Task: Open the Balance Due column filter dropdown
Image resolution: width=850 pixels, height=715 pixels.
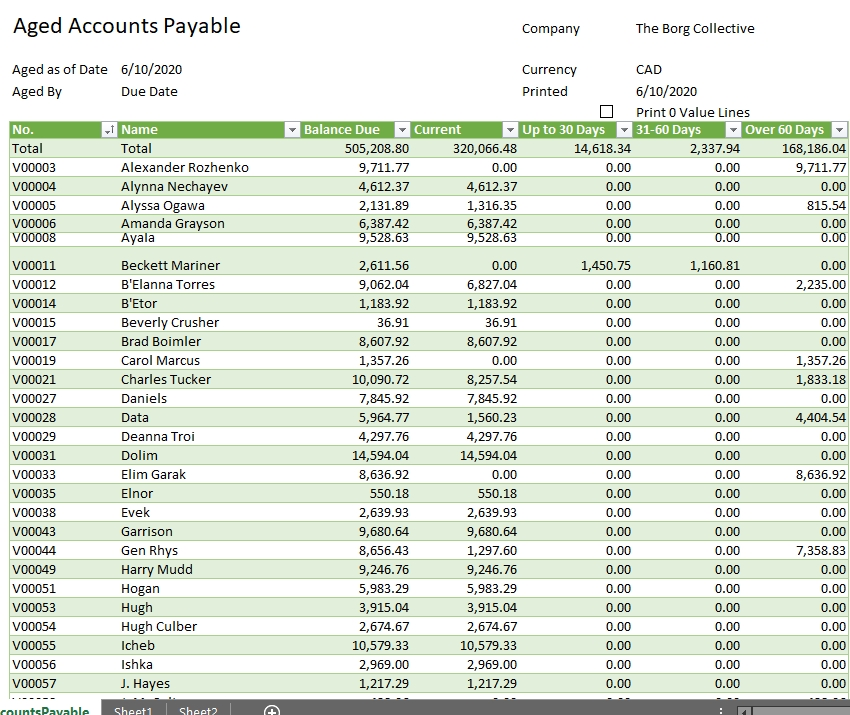Action: (402, 130)
